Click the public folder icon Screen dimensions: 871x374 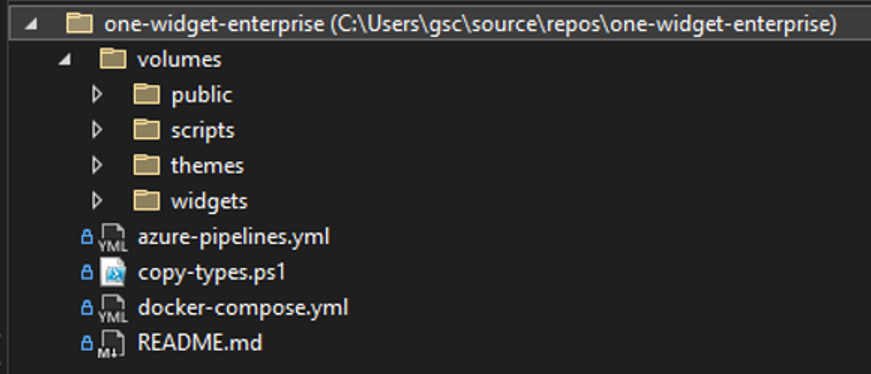tap(147, 94)
